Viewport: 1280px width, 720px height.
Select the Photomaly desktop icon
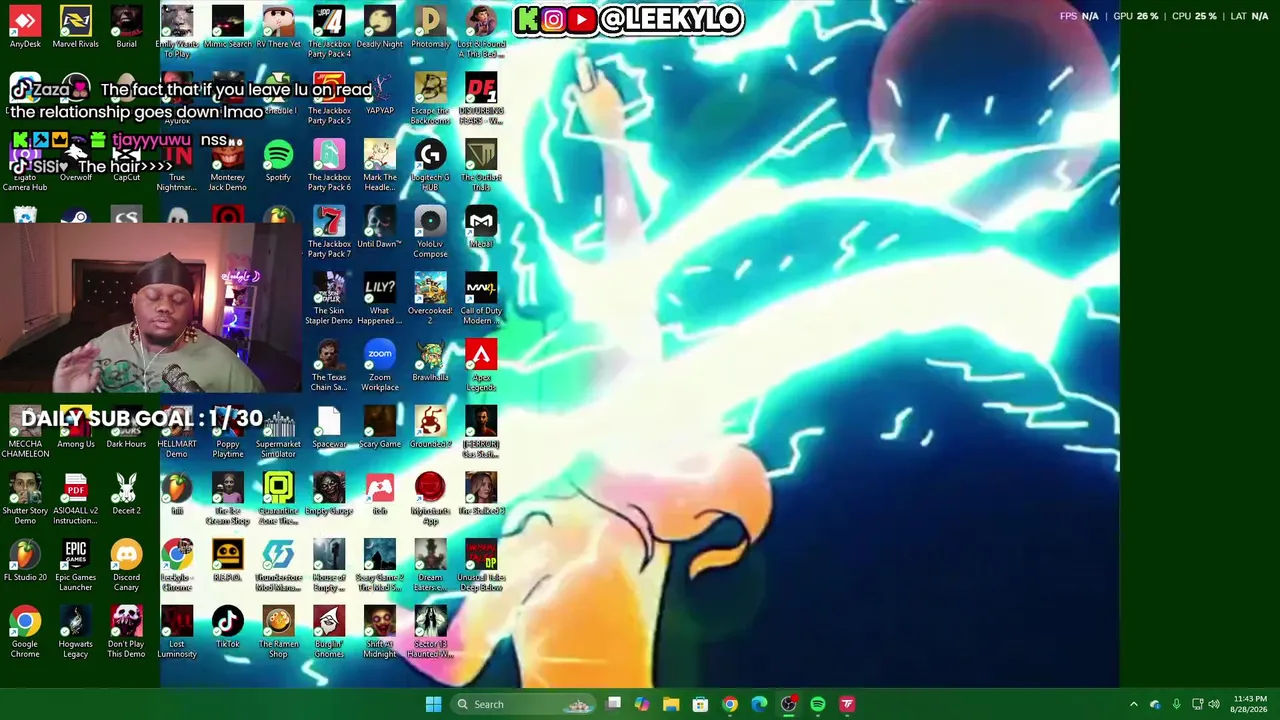point(430,27)
